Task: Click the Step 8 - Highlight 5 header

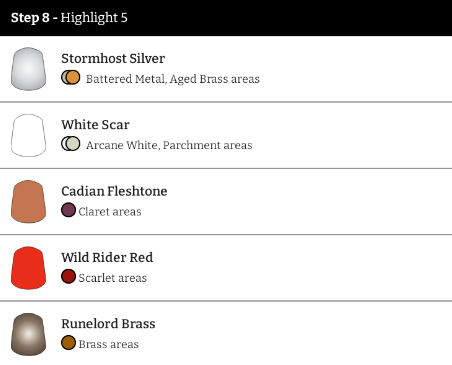Action: tap(226, 18)
